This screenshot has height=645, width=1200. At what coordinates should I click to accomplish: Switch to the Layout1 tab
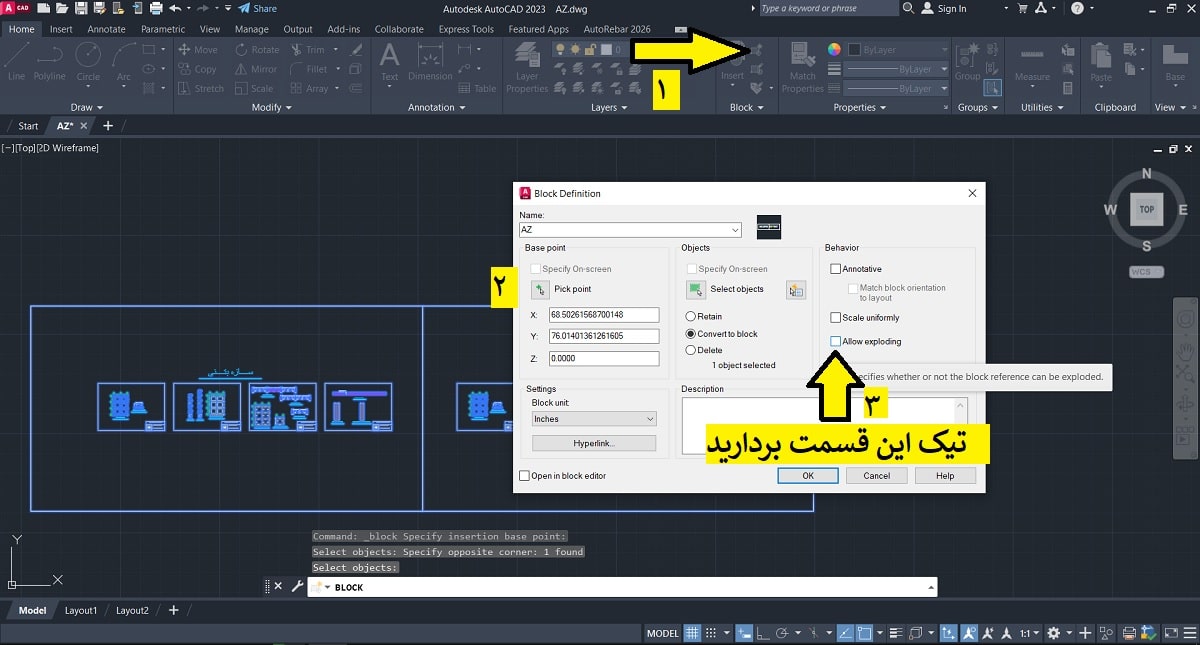click(81, 611)
